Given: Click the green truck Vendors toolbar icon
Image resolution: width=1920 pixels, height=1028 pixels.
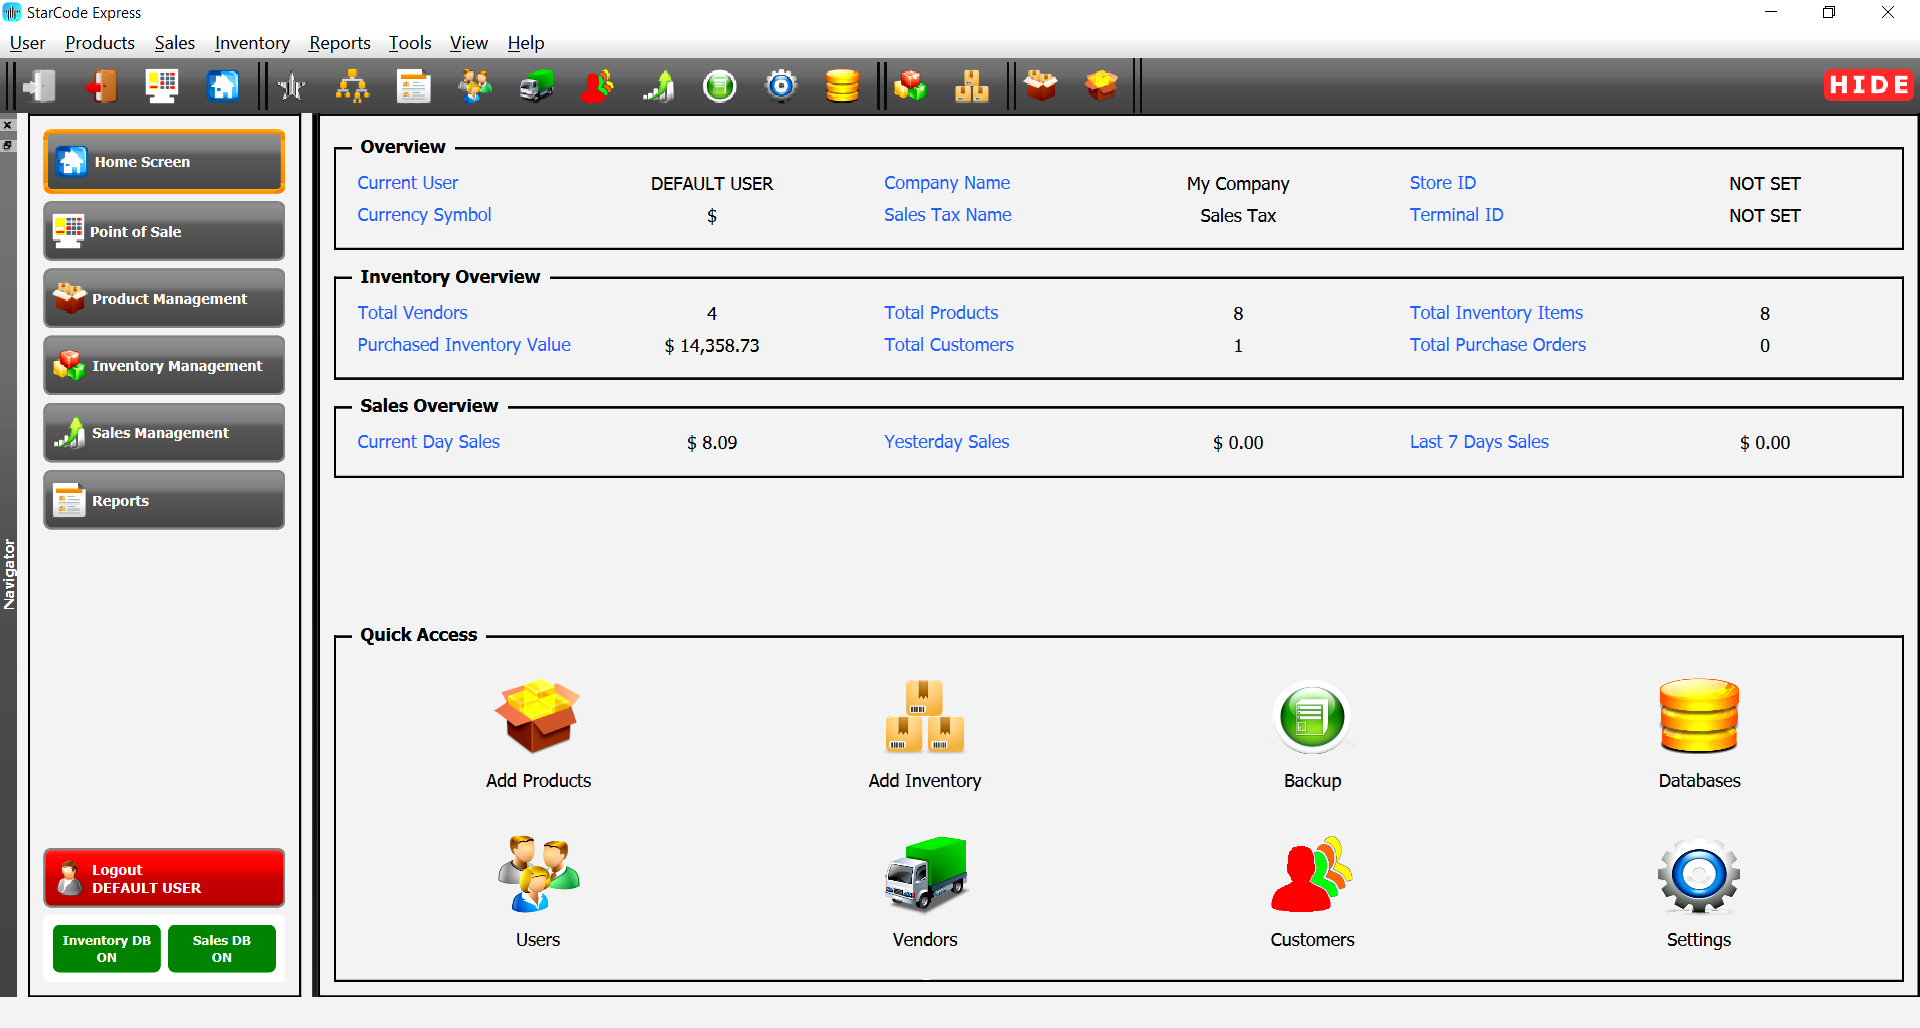Looking at the screenshot, I should pyautogui.click(x=537, y=87).
